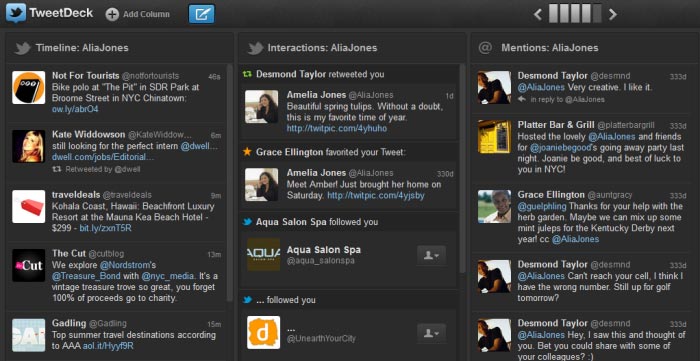The height and width of the screenshot is (361, 700).
Task: Click the Not For Tourists name
Action: pyautogui.click(x=85, y=75)
